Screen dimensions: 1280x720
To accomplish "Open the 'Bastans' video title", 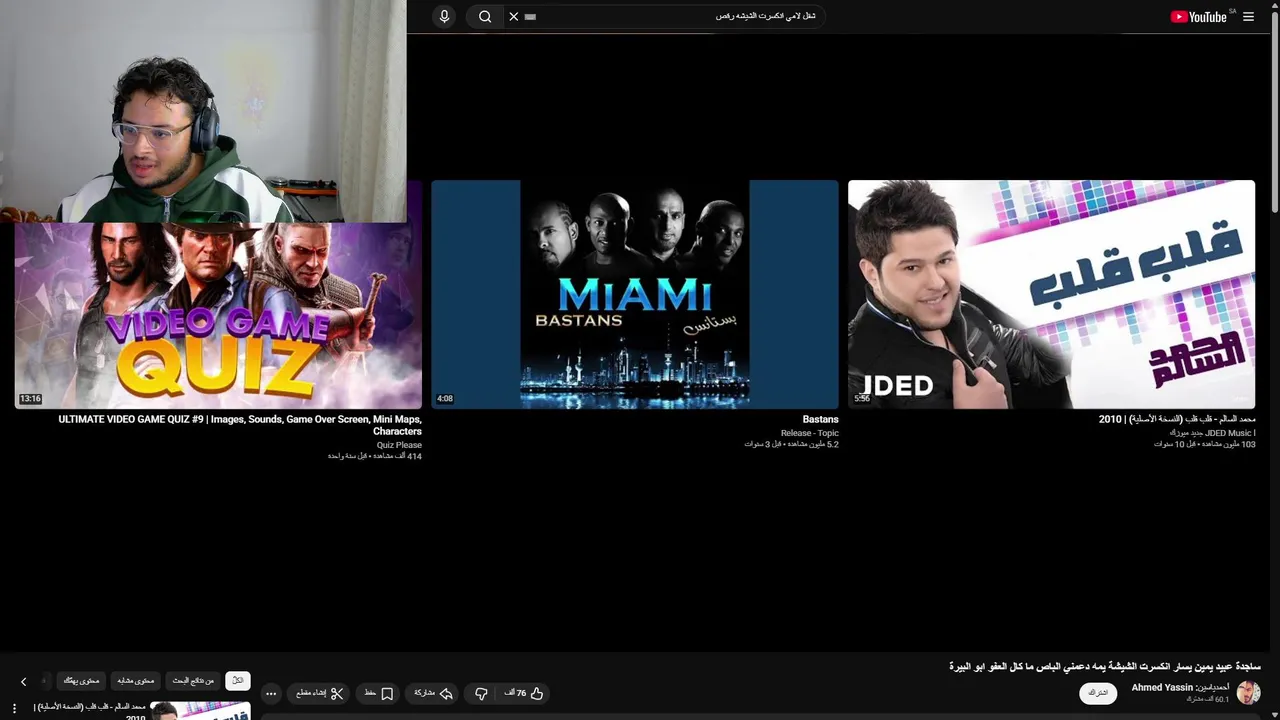I will (x=820, y=419).
